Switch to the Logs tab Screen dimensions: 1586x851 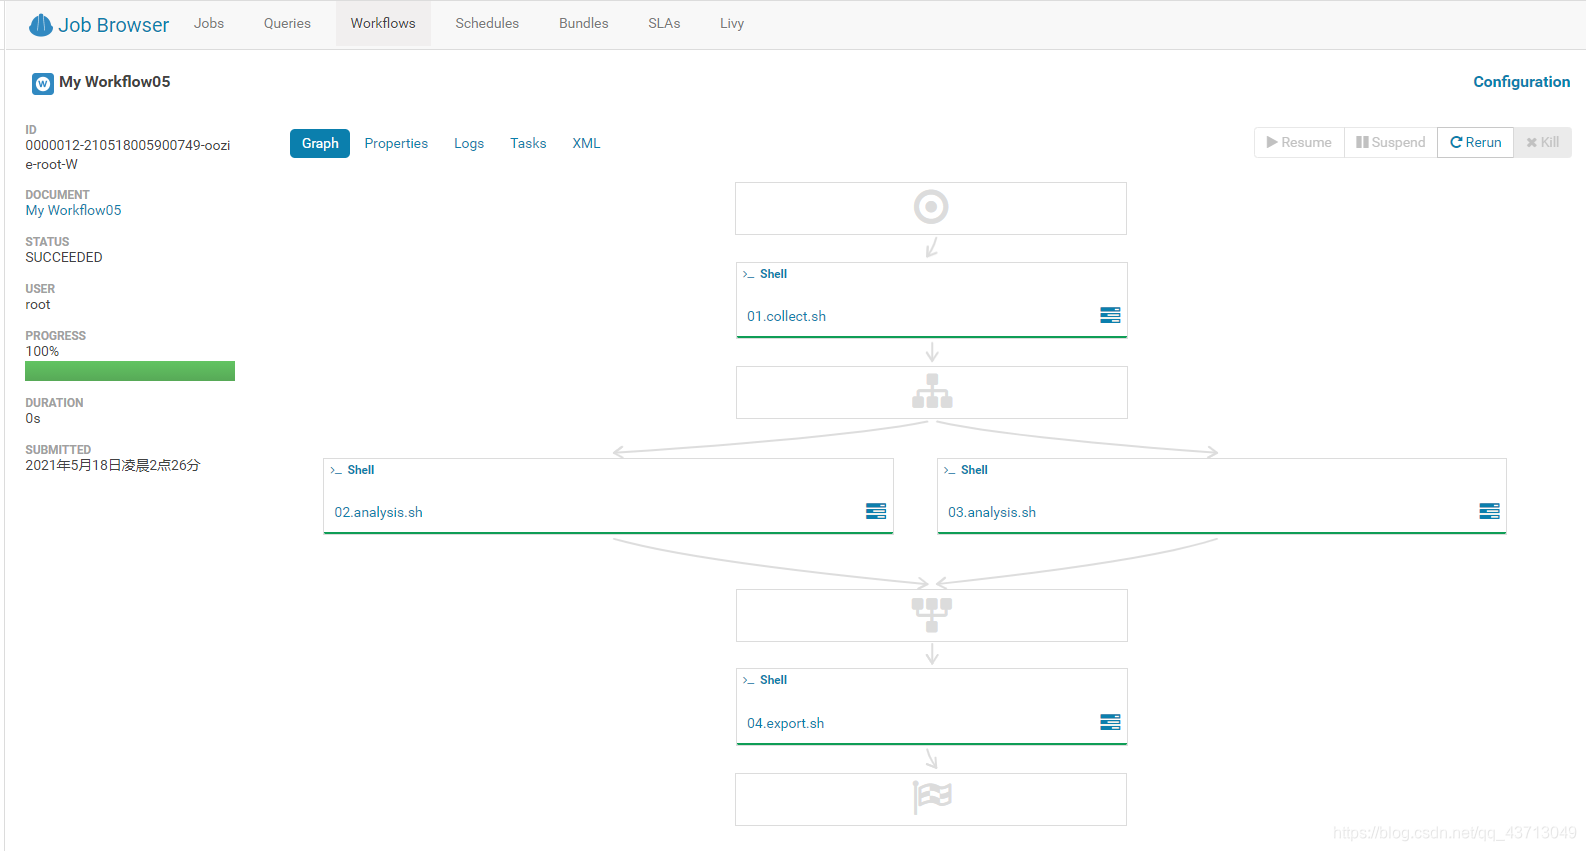(x=469, y=143)
